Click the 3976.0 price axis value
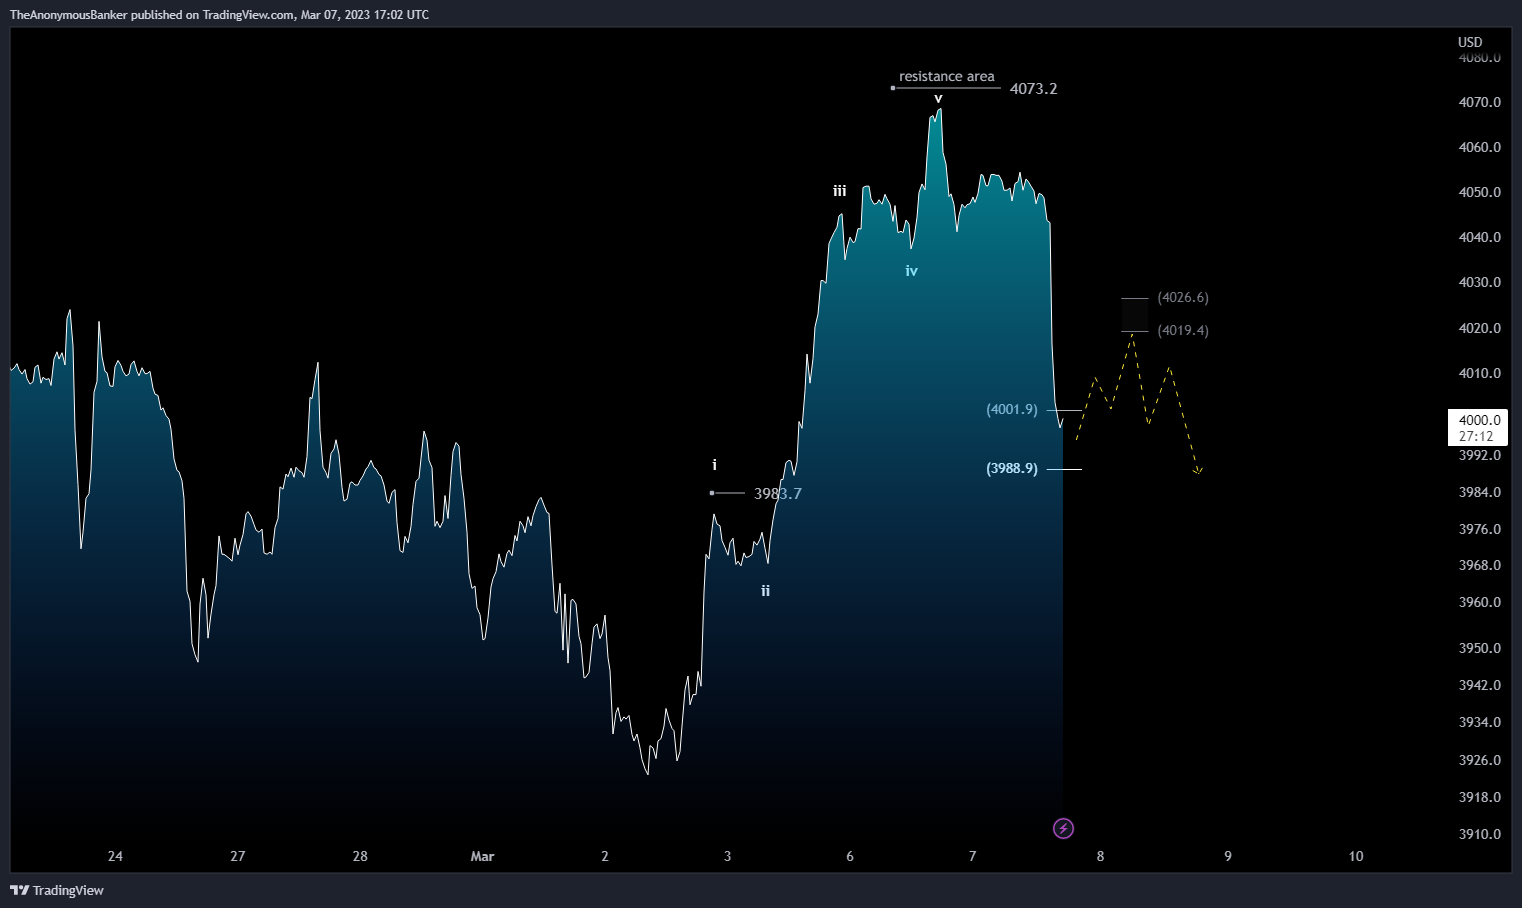The image size is (1522, 908). pyautogui.click(x=1480, y=529)
